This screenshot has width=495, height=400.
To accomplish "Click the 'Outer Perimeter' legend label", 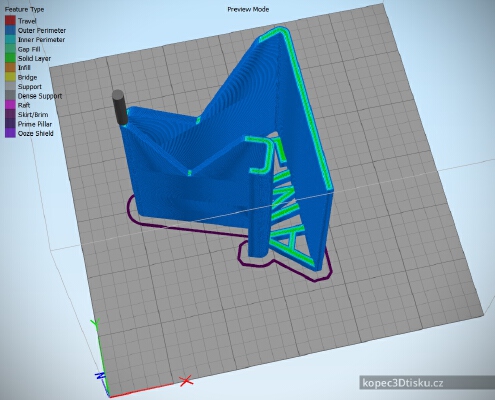I will [42, 30].
